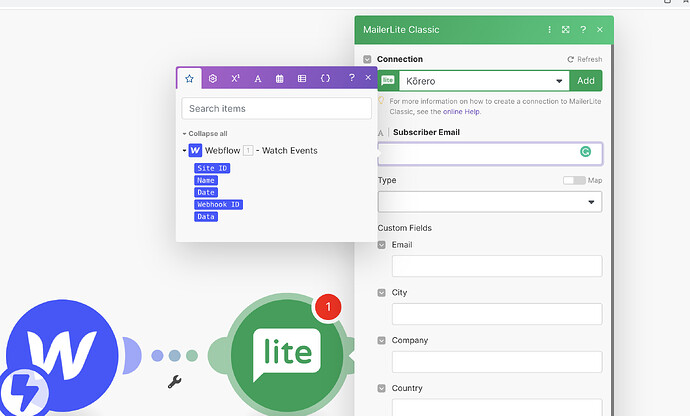This screenshot has height=416, width=690.
Task: Select the Webflow module on canvas
Action: pos(62,355)
